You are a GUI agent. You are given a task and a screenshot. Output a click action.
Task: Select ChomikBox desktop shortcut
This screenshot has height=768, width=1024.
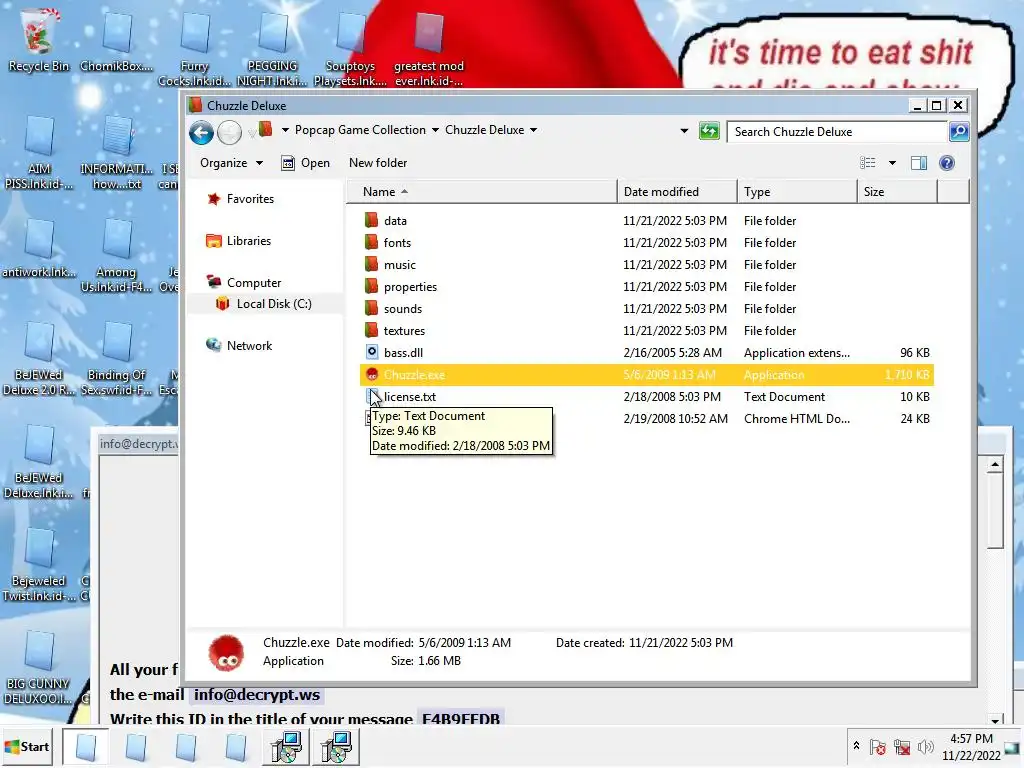[117, 40]
